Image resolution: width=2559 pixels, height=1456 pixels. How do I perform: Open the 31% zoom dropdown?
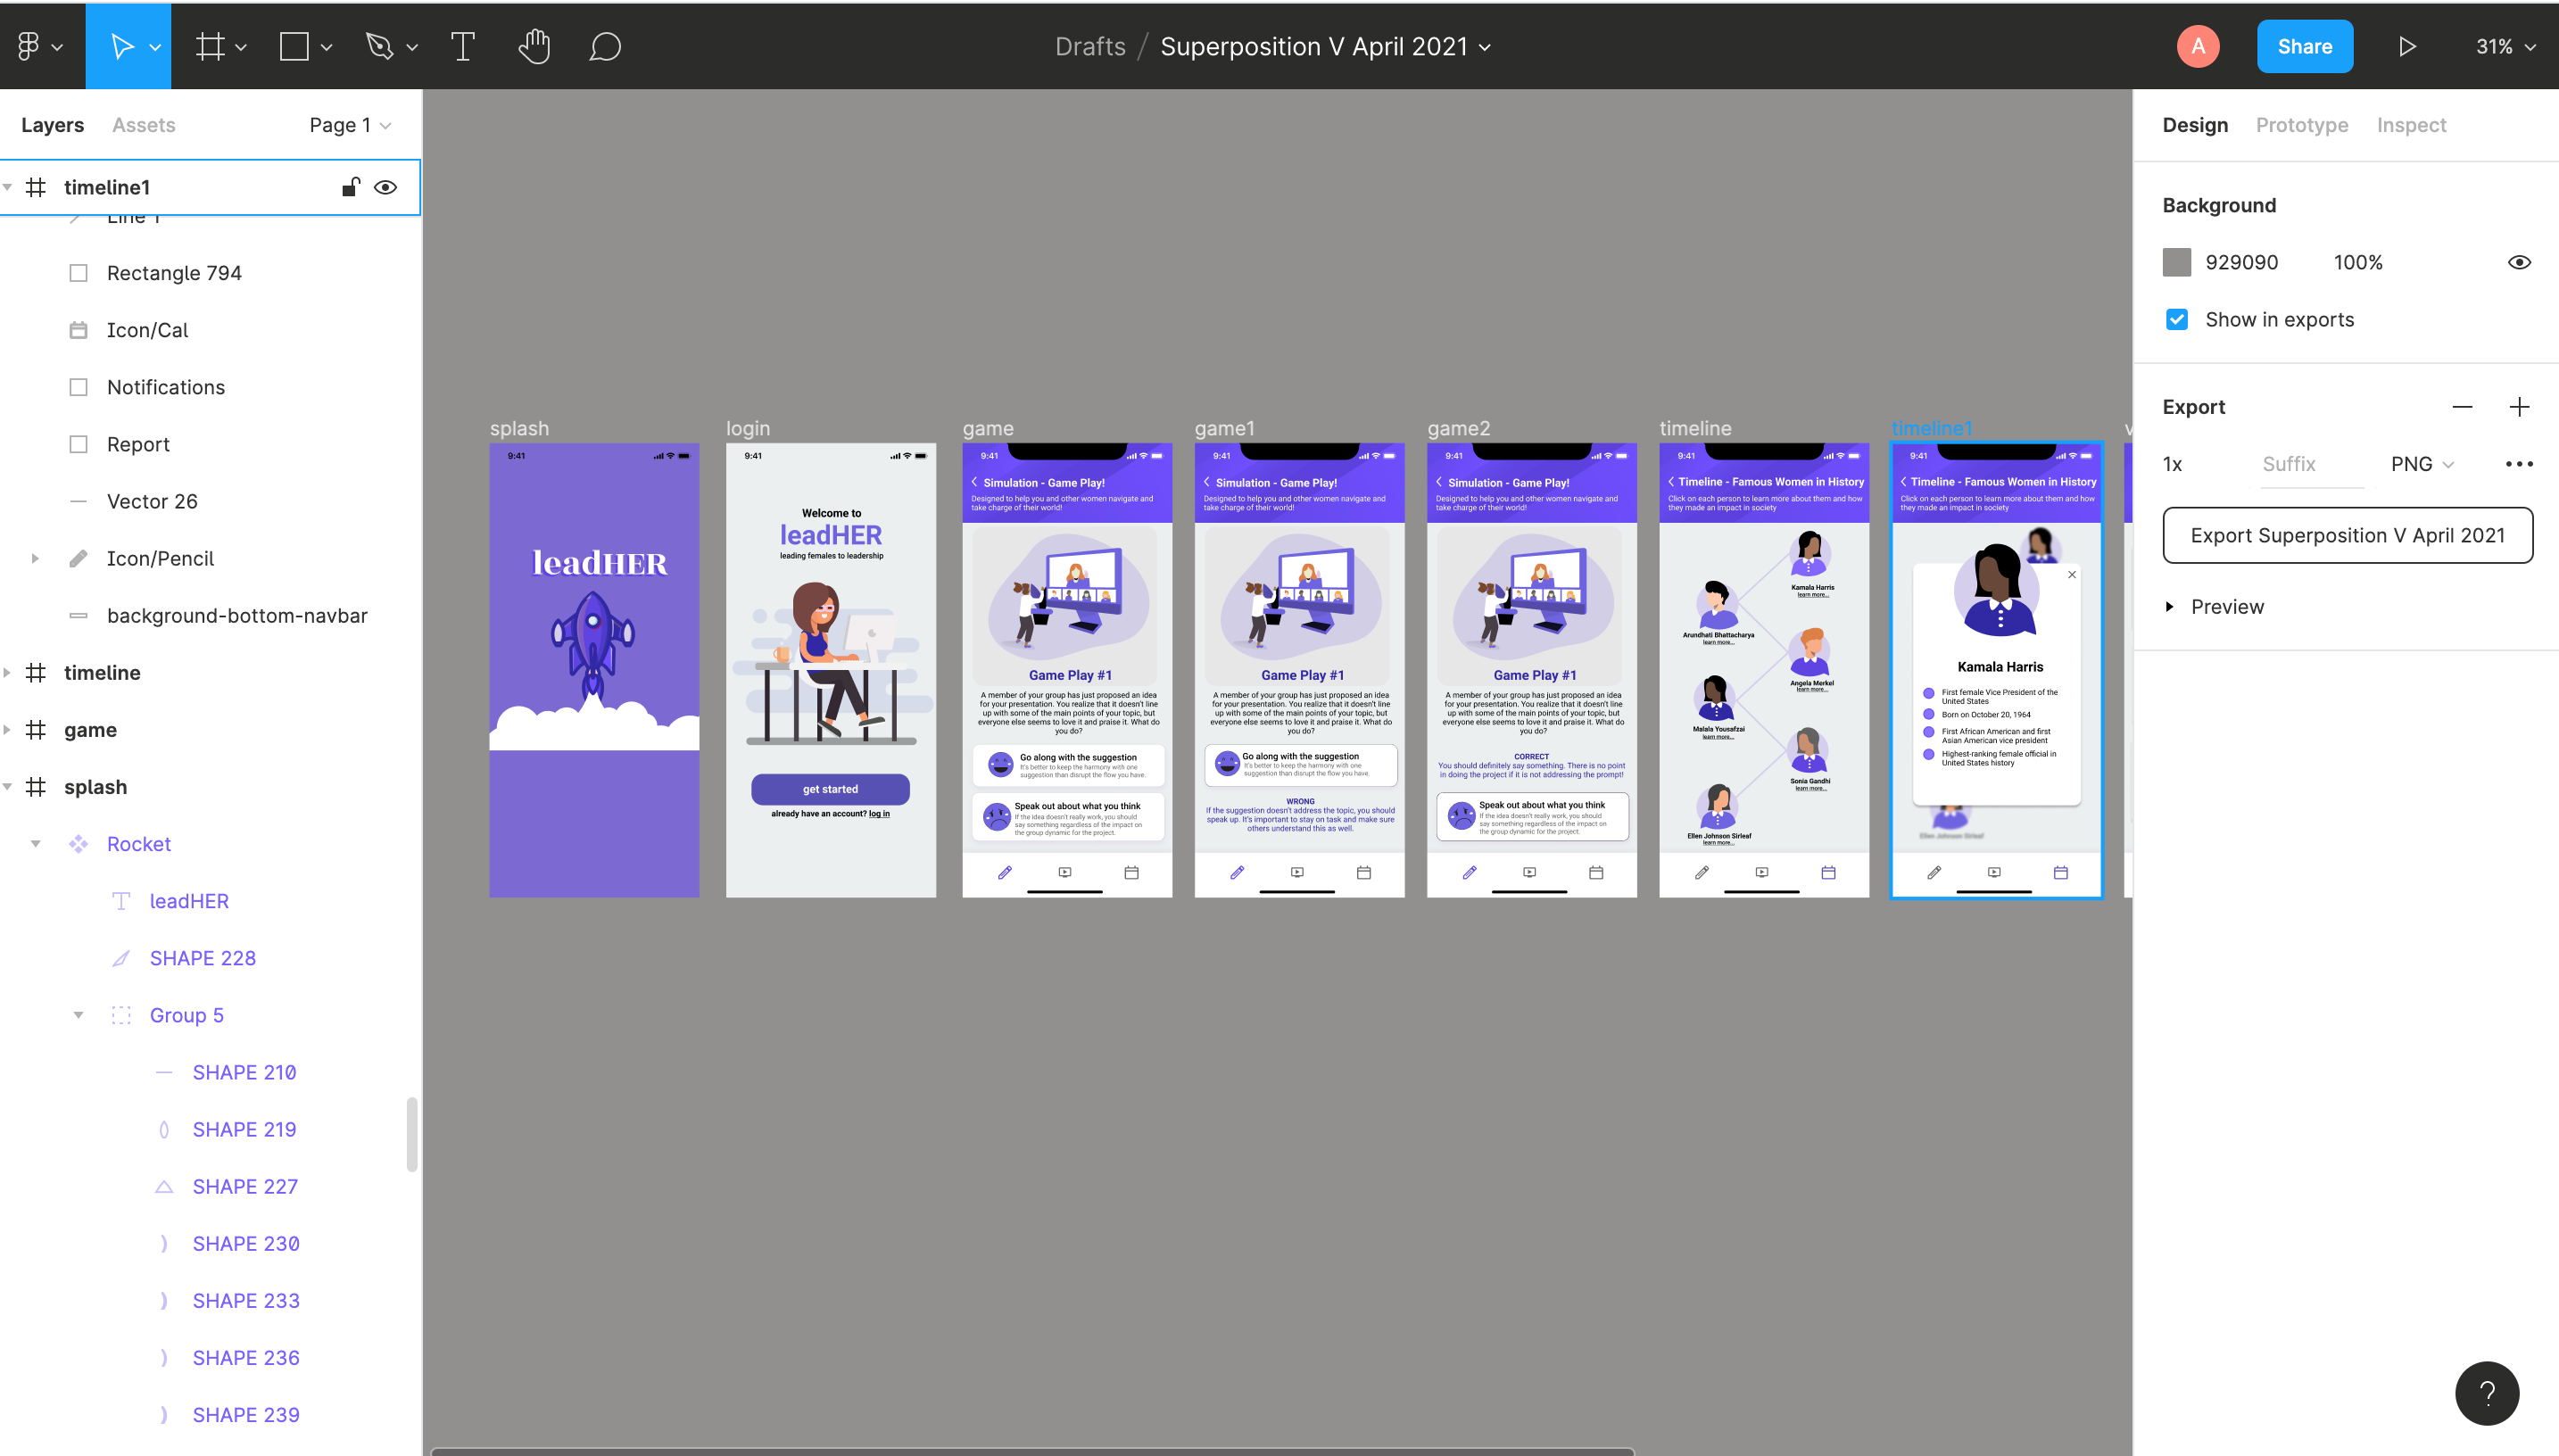pyautogui.click(x=2505, y=46)
